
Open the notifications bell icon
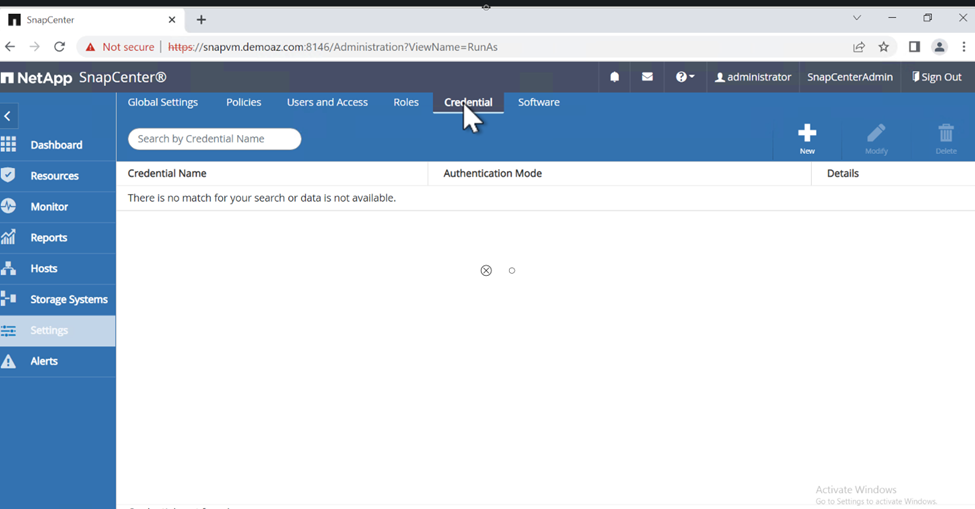pos(614,77)
